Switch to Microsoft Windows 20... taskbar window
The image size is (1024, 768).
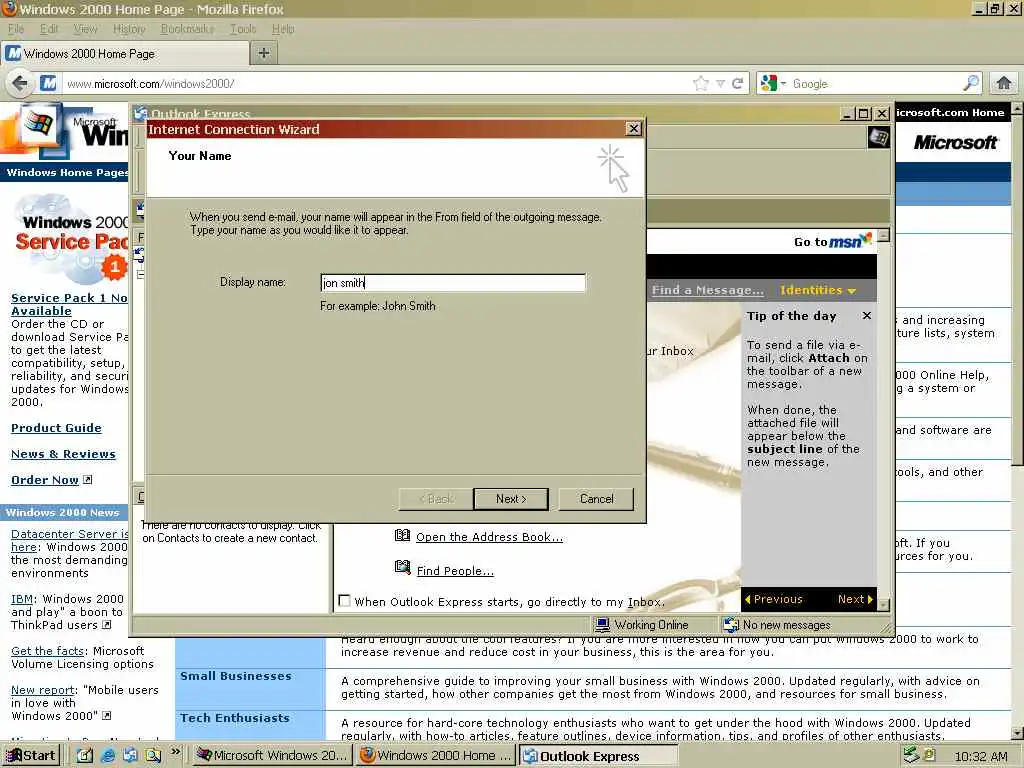(272, 756)
